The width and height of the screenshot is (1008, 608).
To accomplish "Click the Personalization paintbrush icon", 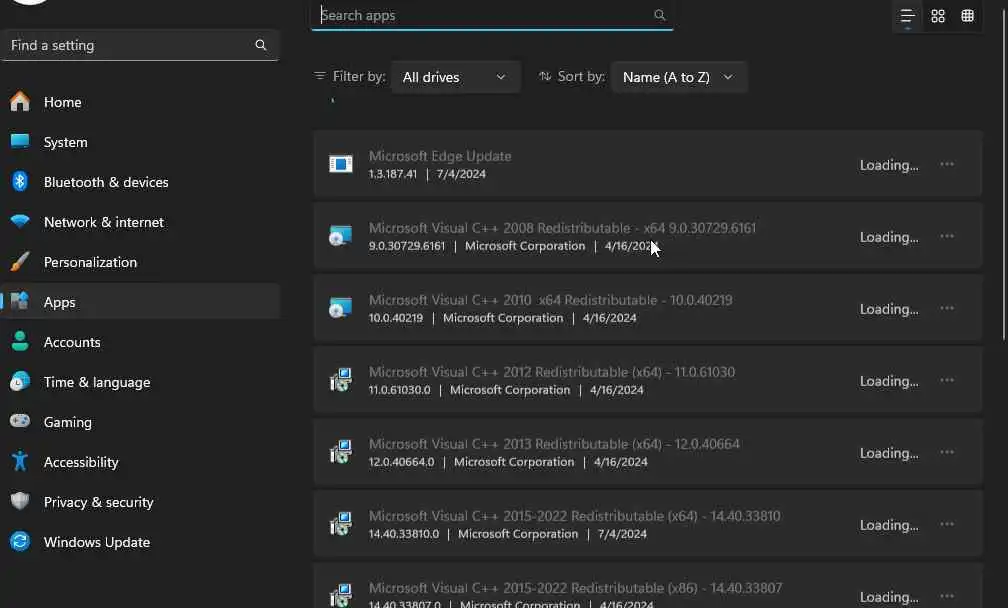I will [20, 262].
